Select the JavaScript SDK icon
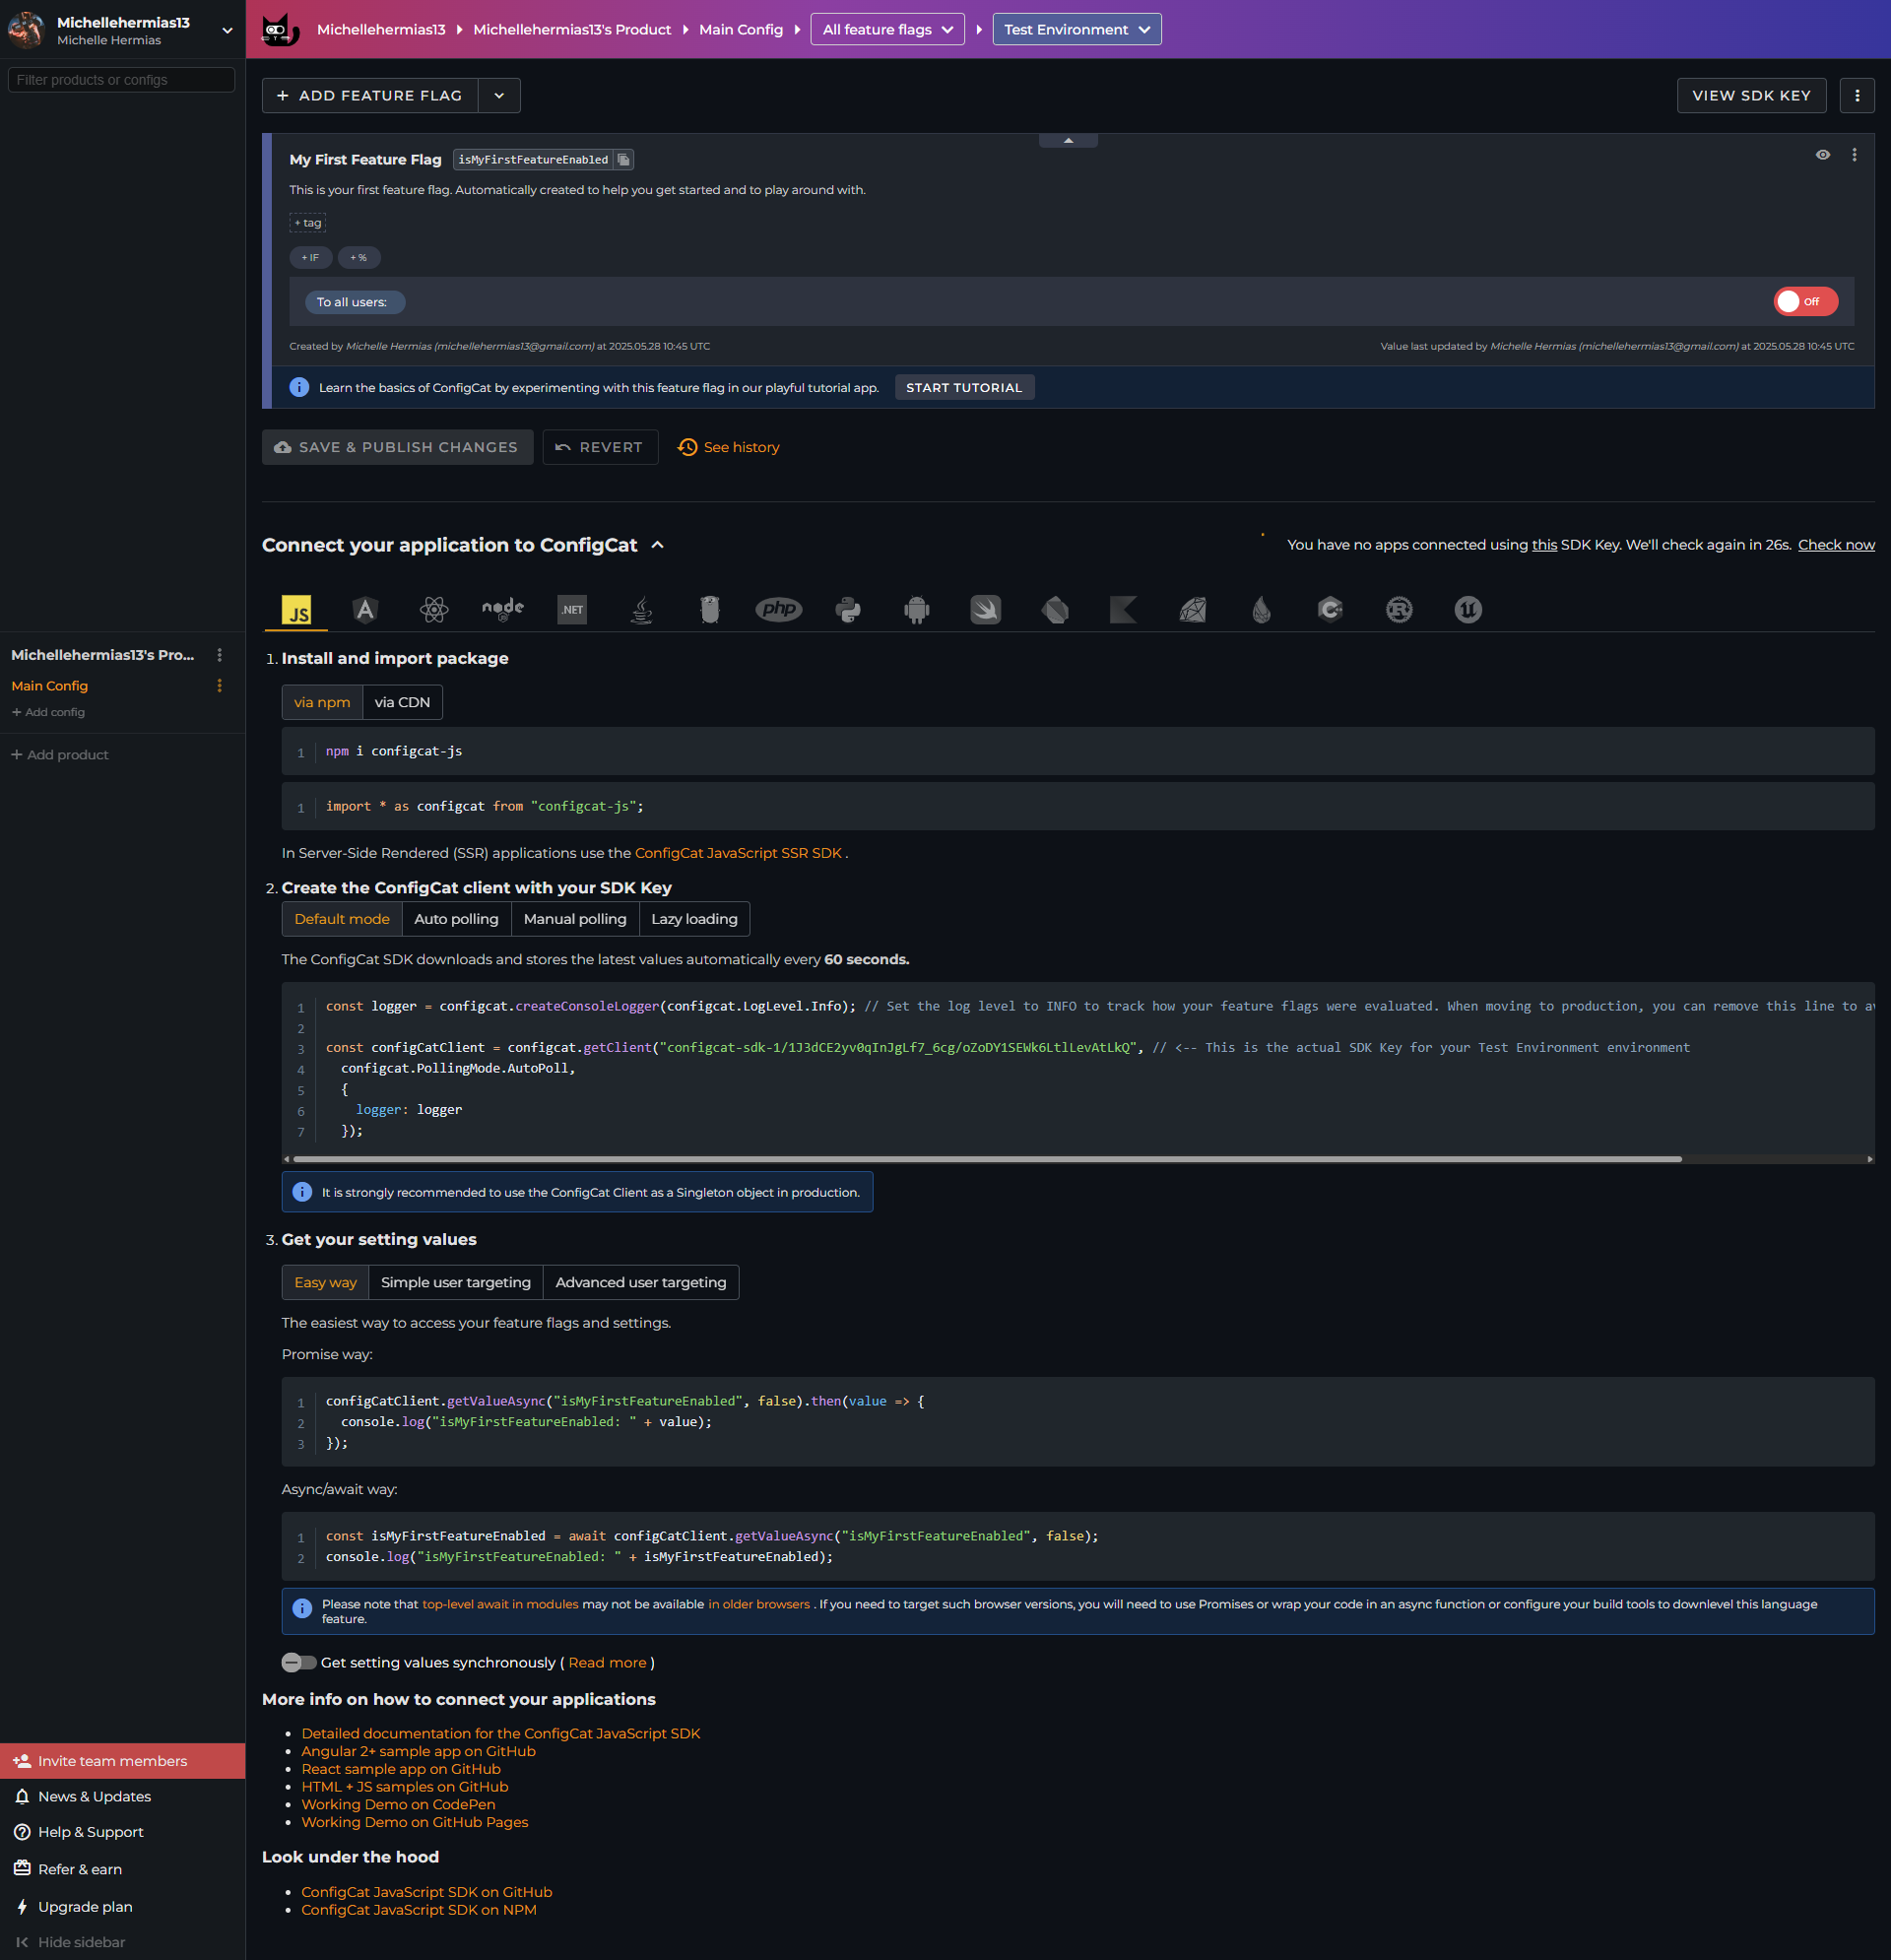1891x1960 pixels. (x=296, y=609)
